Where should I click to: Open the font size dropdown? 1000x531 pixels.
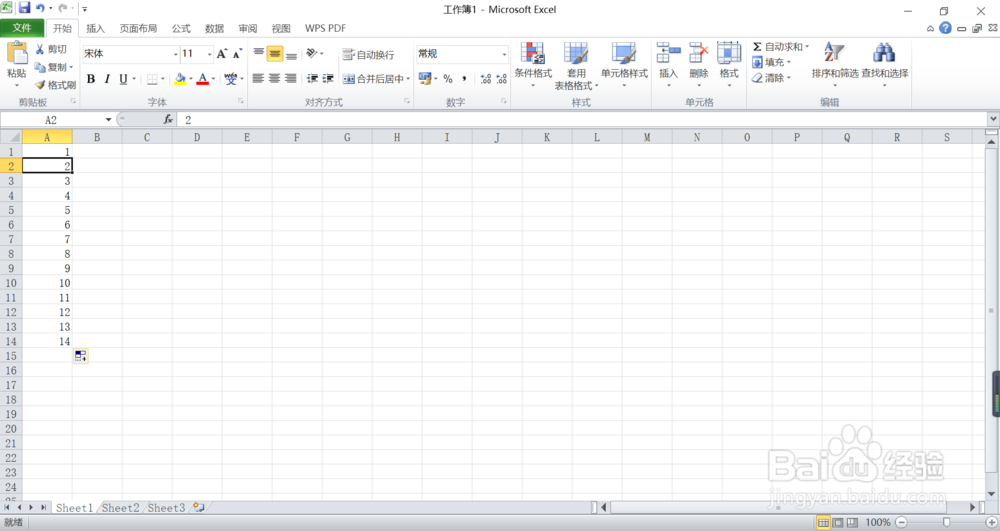209,54
